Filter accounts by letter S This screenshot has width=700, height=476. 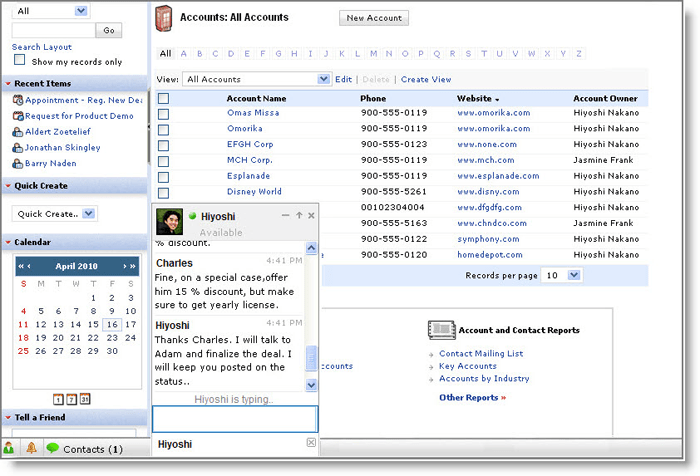click(x=468, y=54)
